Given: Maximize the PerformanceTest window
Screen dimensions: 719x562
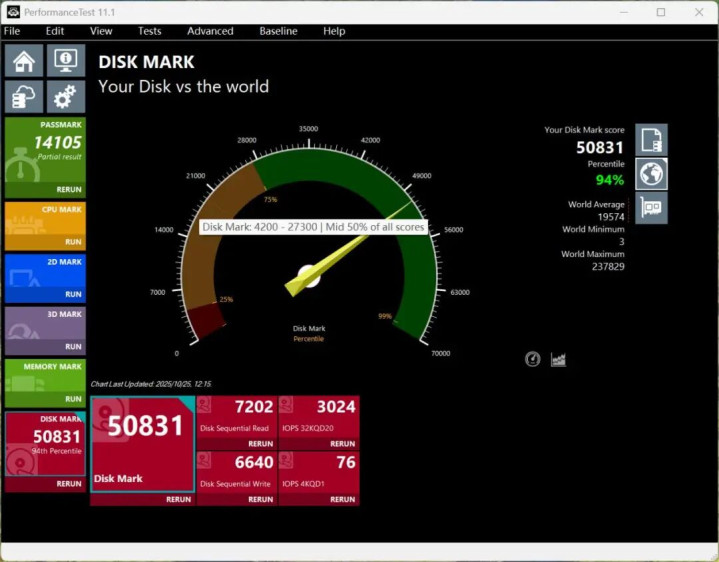Looking at the screenshot, I should (661, 12).
